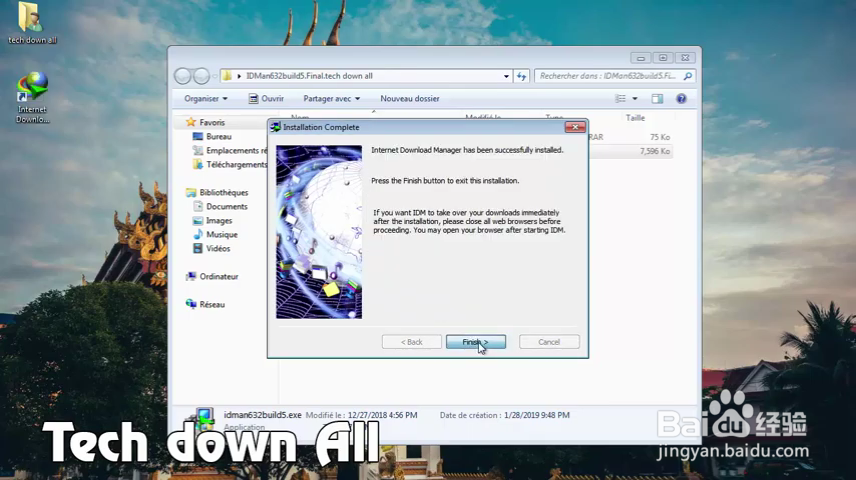The height and width of the screenshot is (480, 856).
Task: Click the 75 Ko file size cell
Action: (x=659, y=137)
